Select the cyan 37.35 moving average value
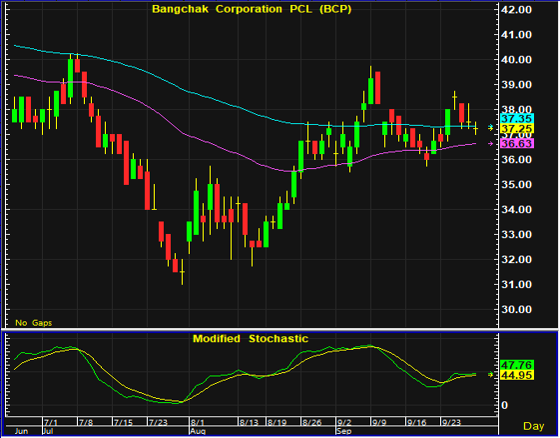This screenshot has width=560, height=438. pyautogui.click(x=517, y=119)
